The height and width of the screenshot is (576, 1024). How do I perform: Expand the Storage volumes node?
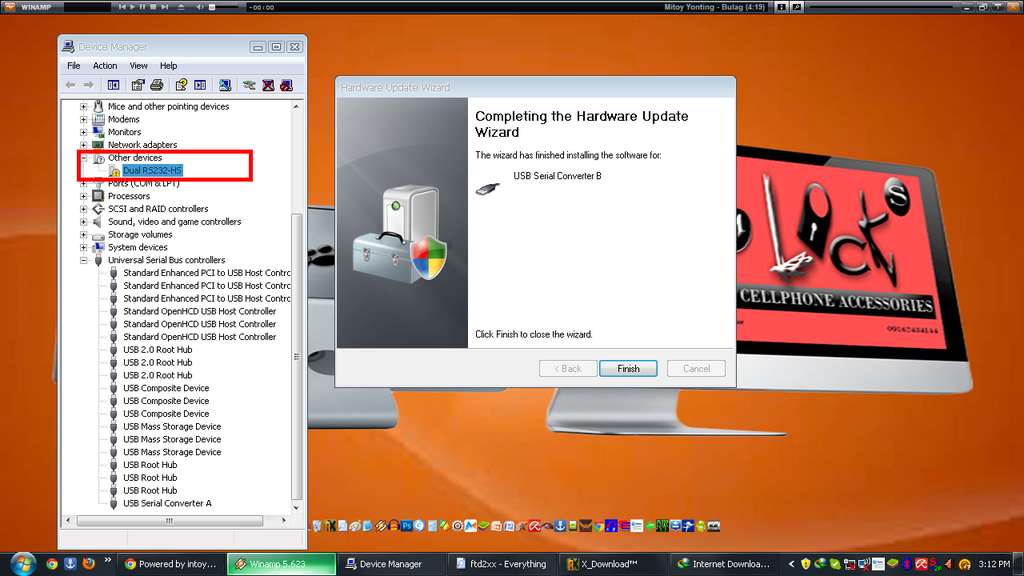tap(84, 234)
